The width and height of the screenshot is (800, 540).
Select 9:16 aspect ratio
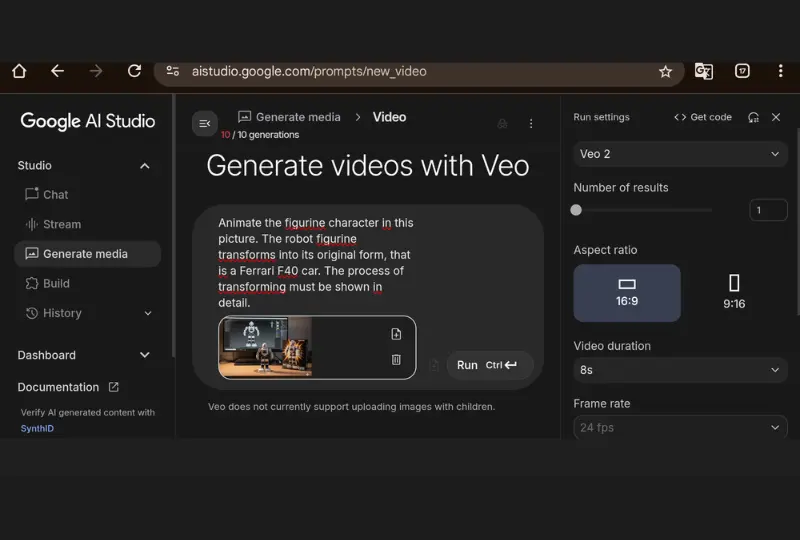[x=734, y=293]
